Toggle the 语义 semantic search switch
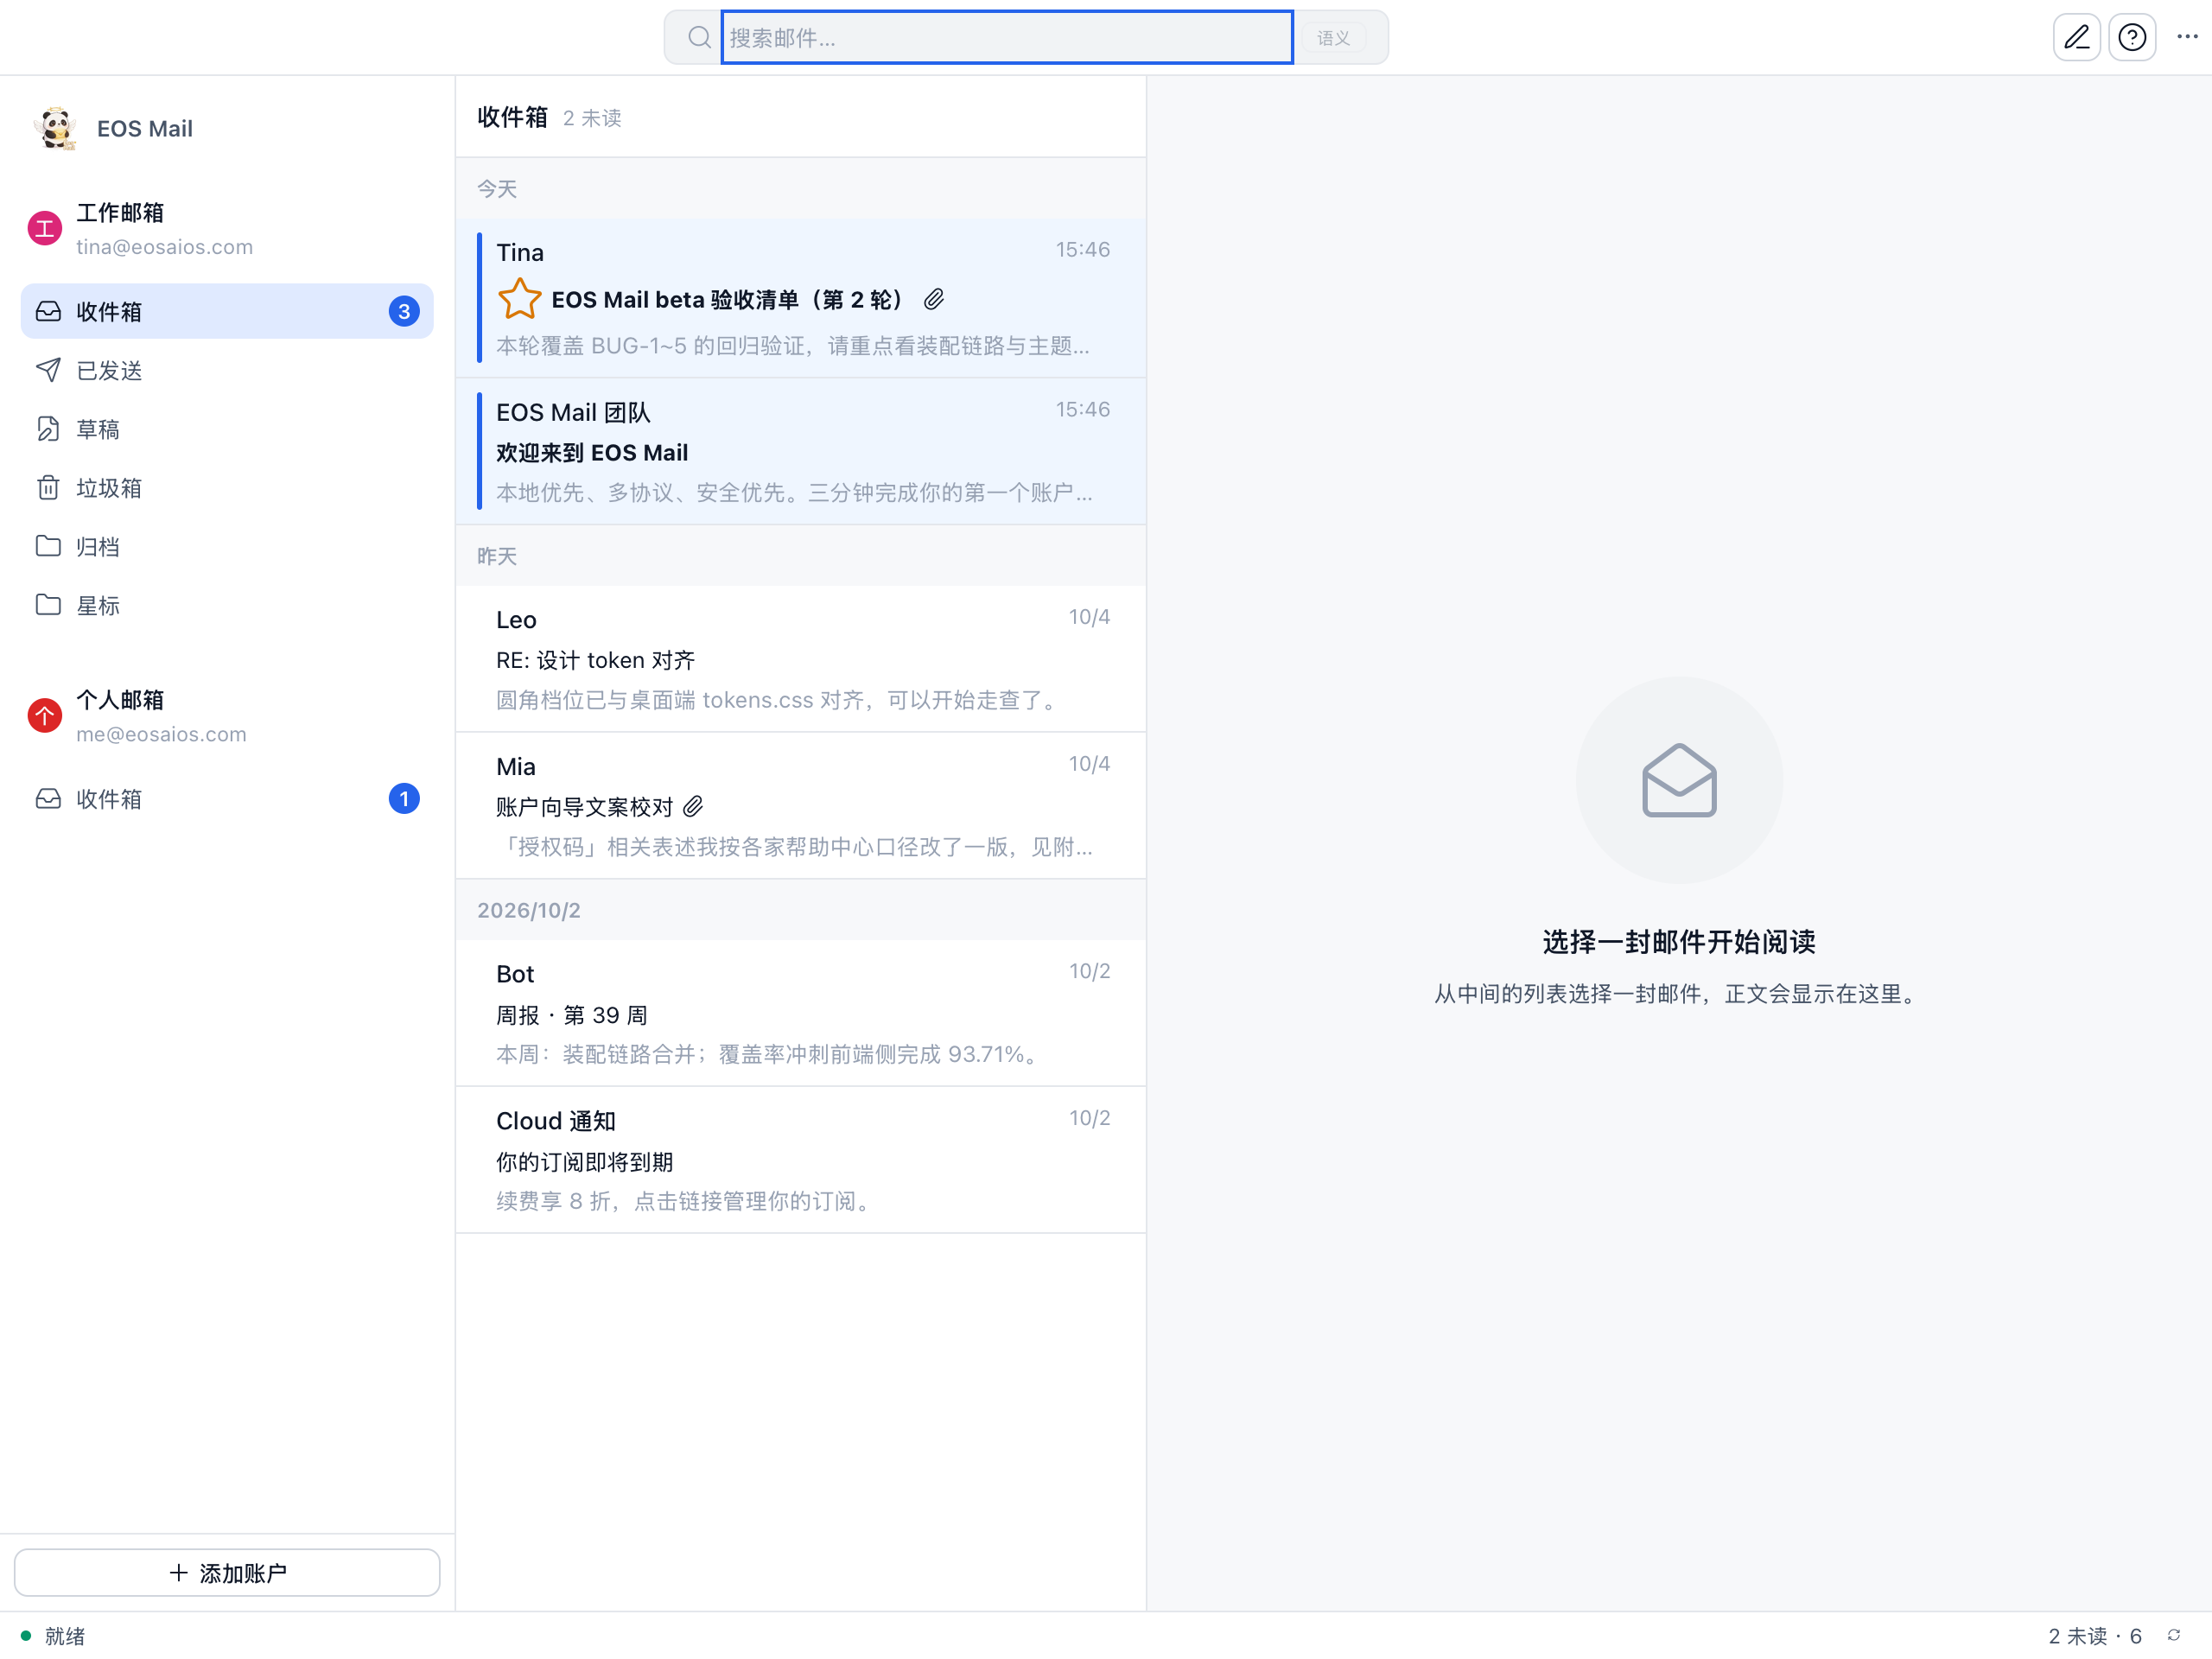The width and height of the screenshot is (2212, 1659). [x=1333, y=38]
